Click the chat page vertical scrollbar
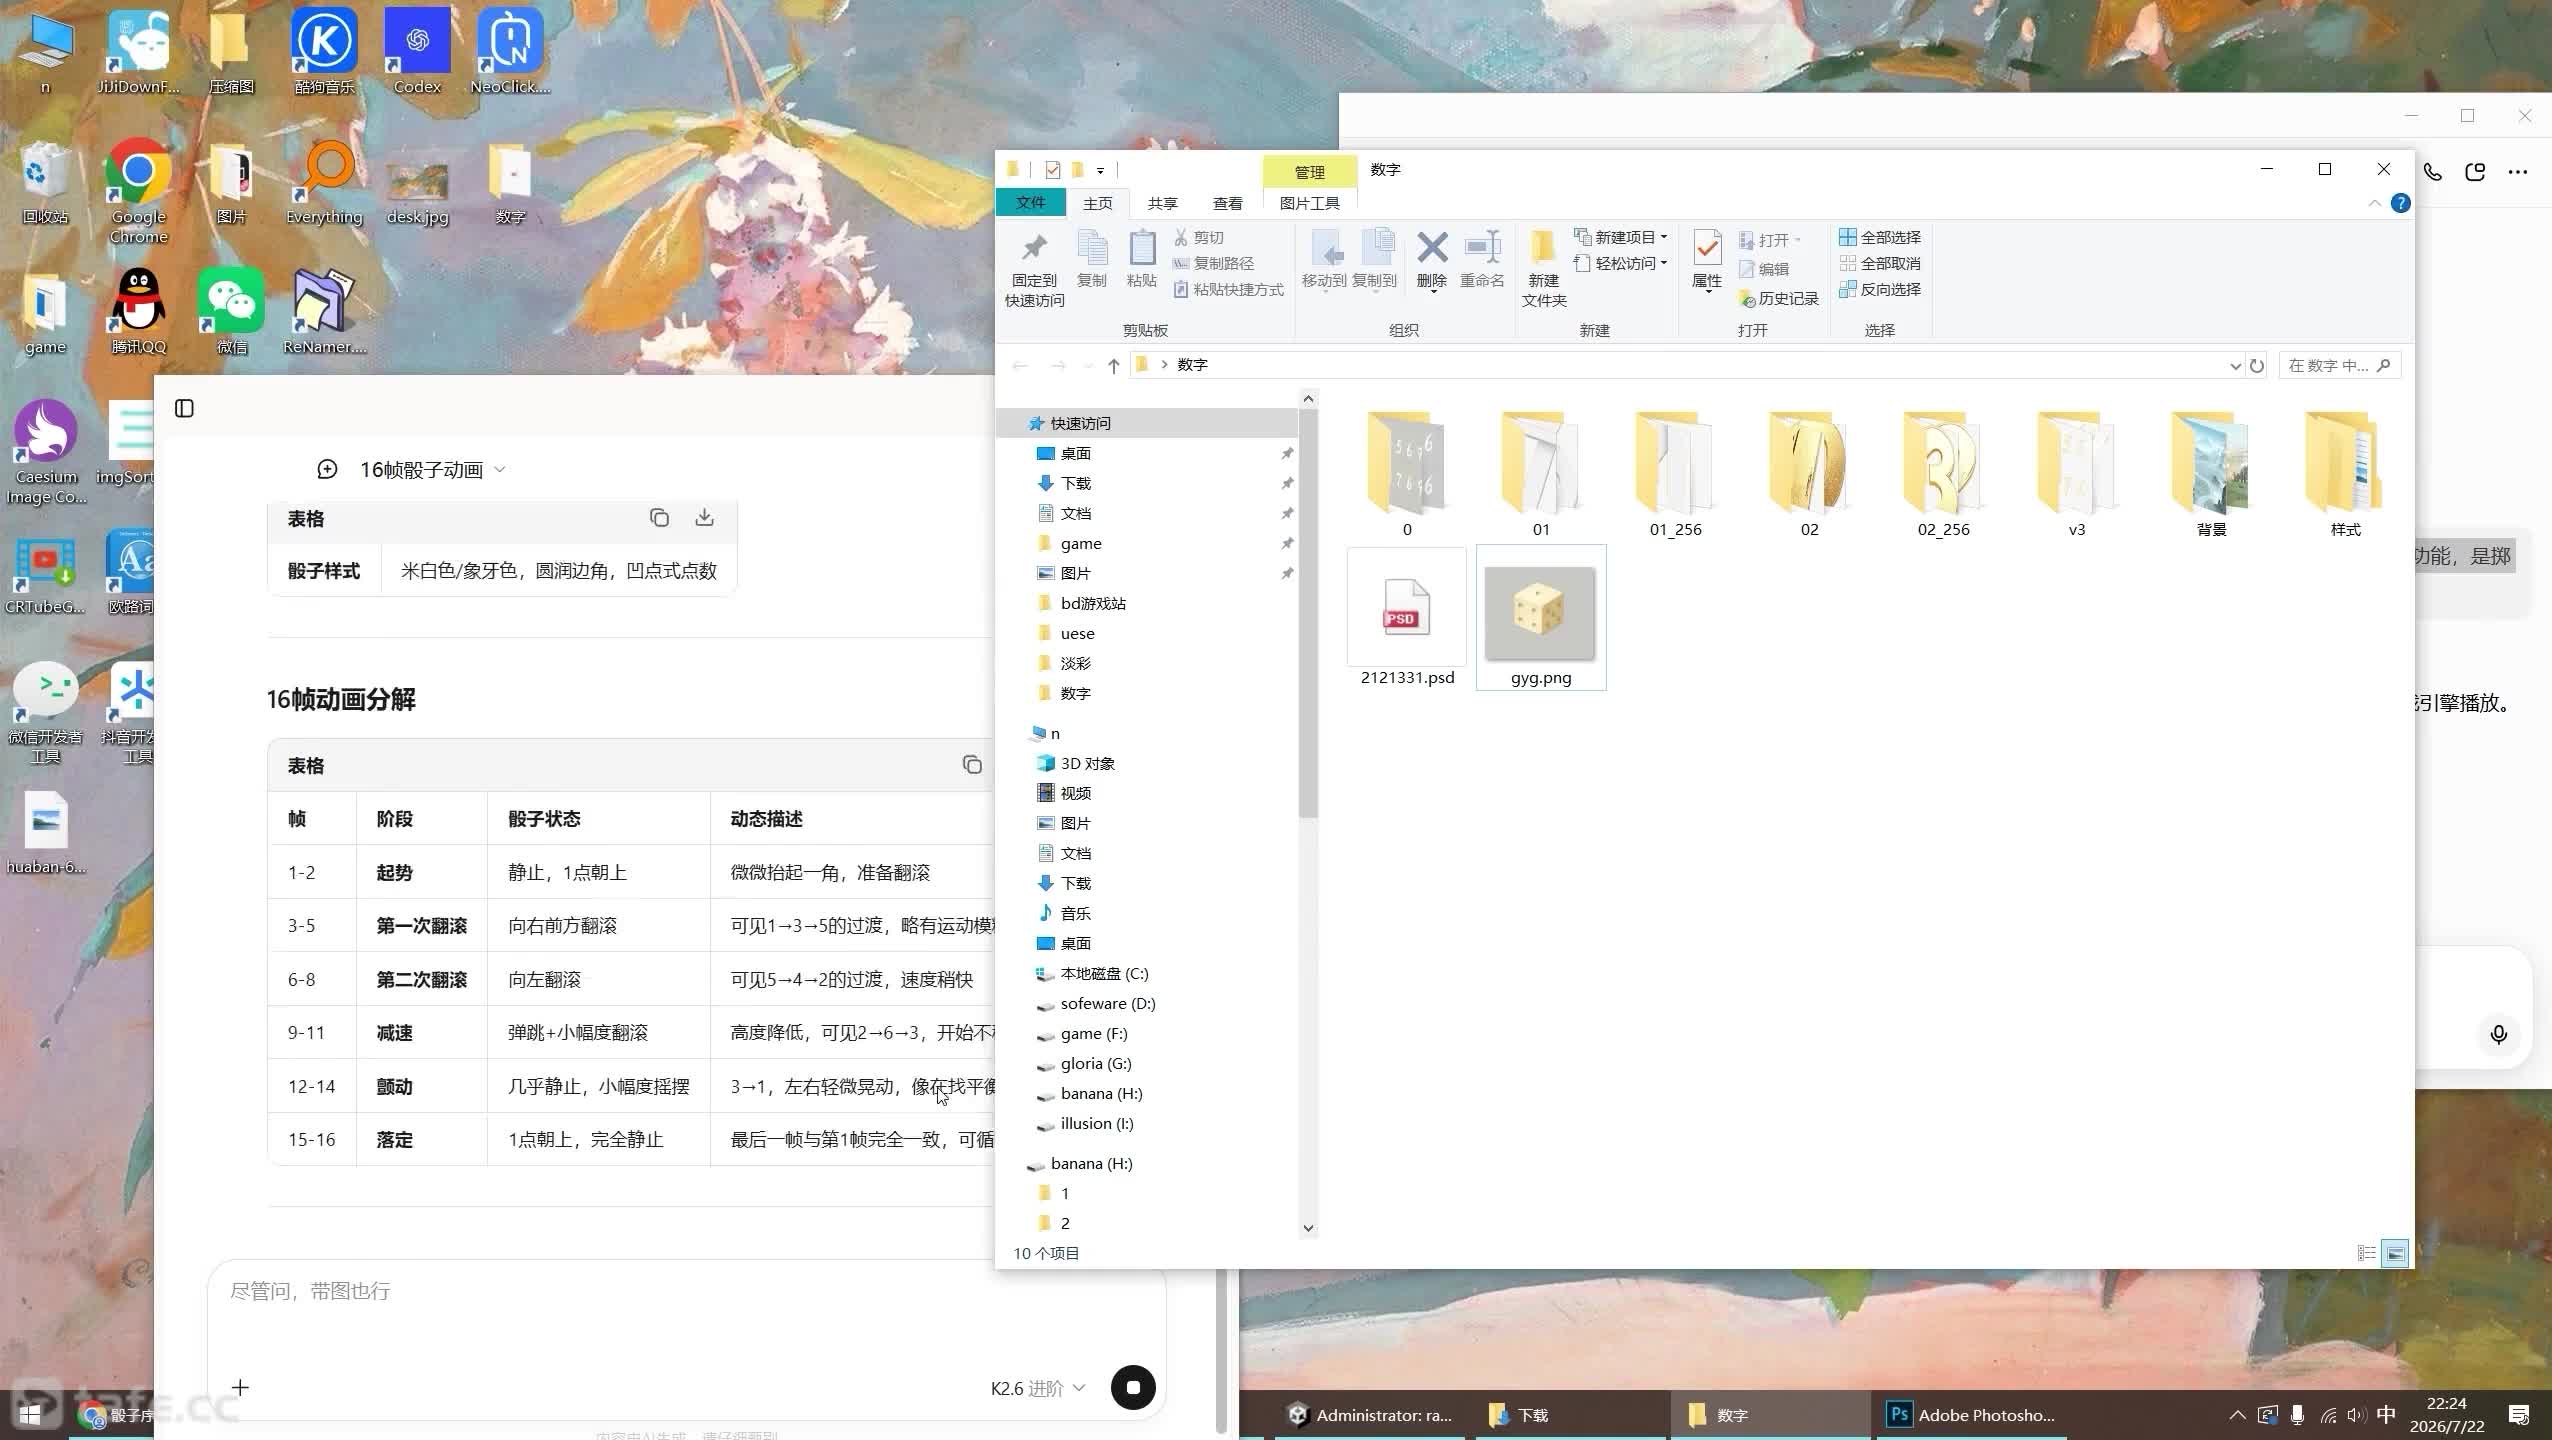 (1221, 1350)
